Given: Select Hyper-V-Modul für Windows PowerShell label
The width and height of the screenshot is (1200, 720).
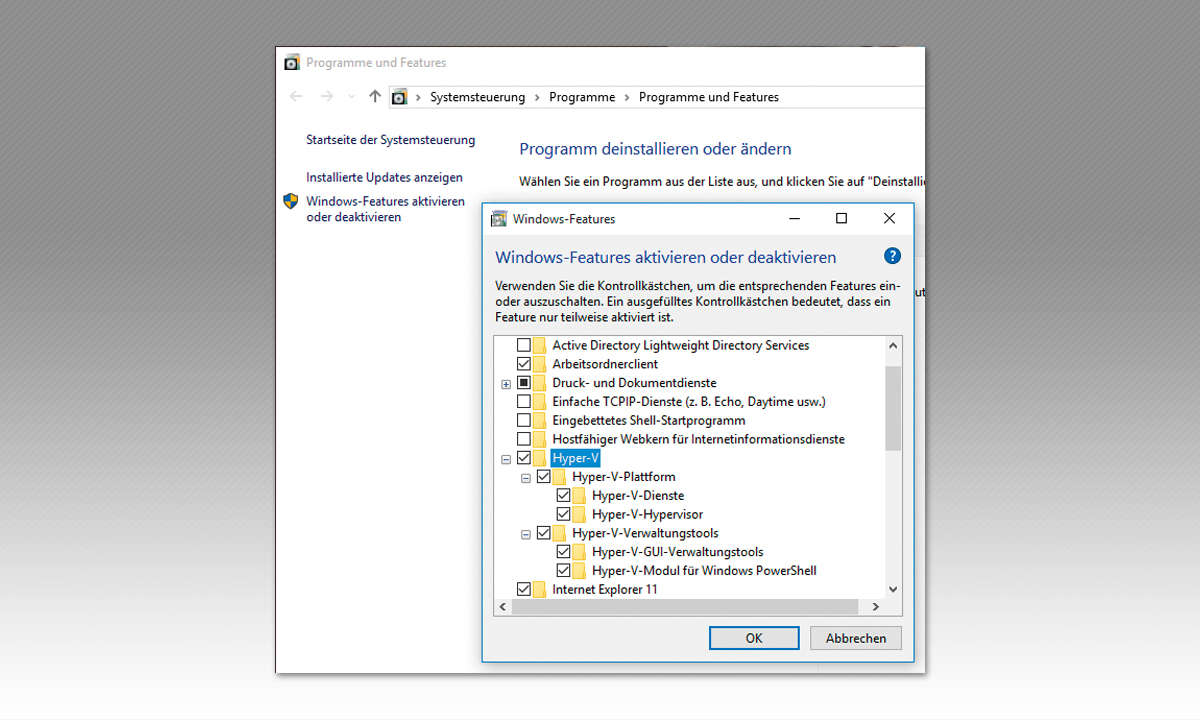Looking at the screenshot, I should coord(705,571).
